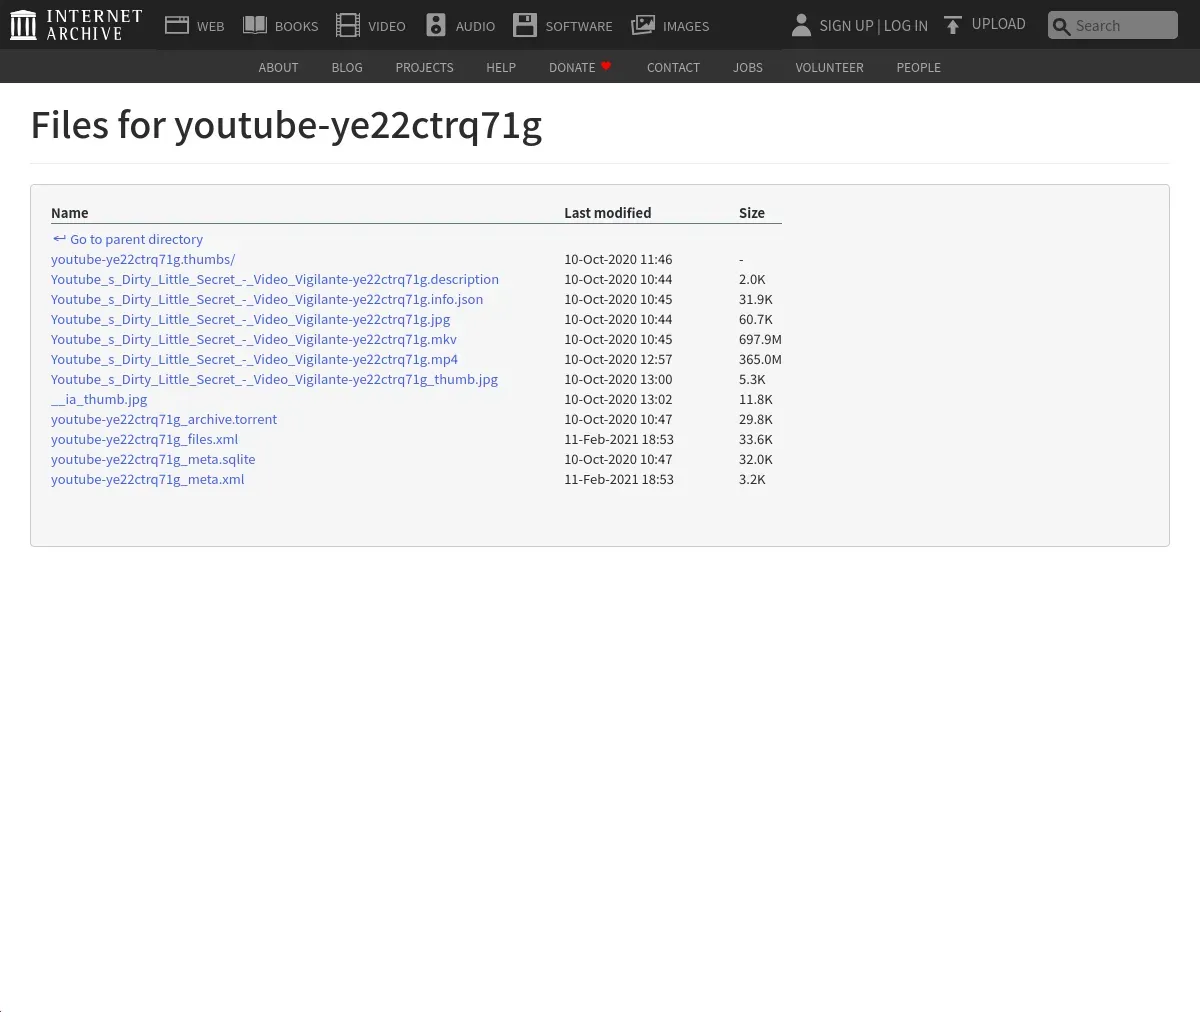Click the 10-Oct-2020 12:57 date
The image size is (1200, 1020).
(618, 359)
